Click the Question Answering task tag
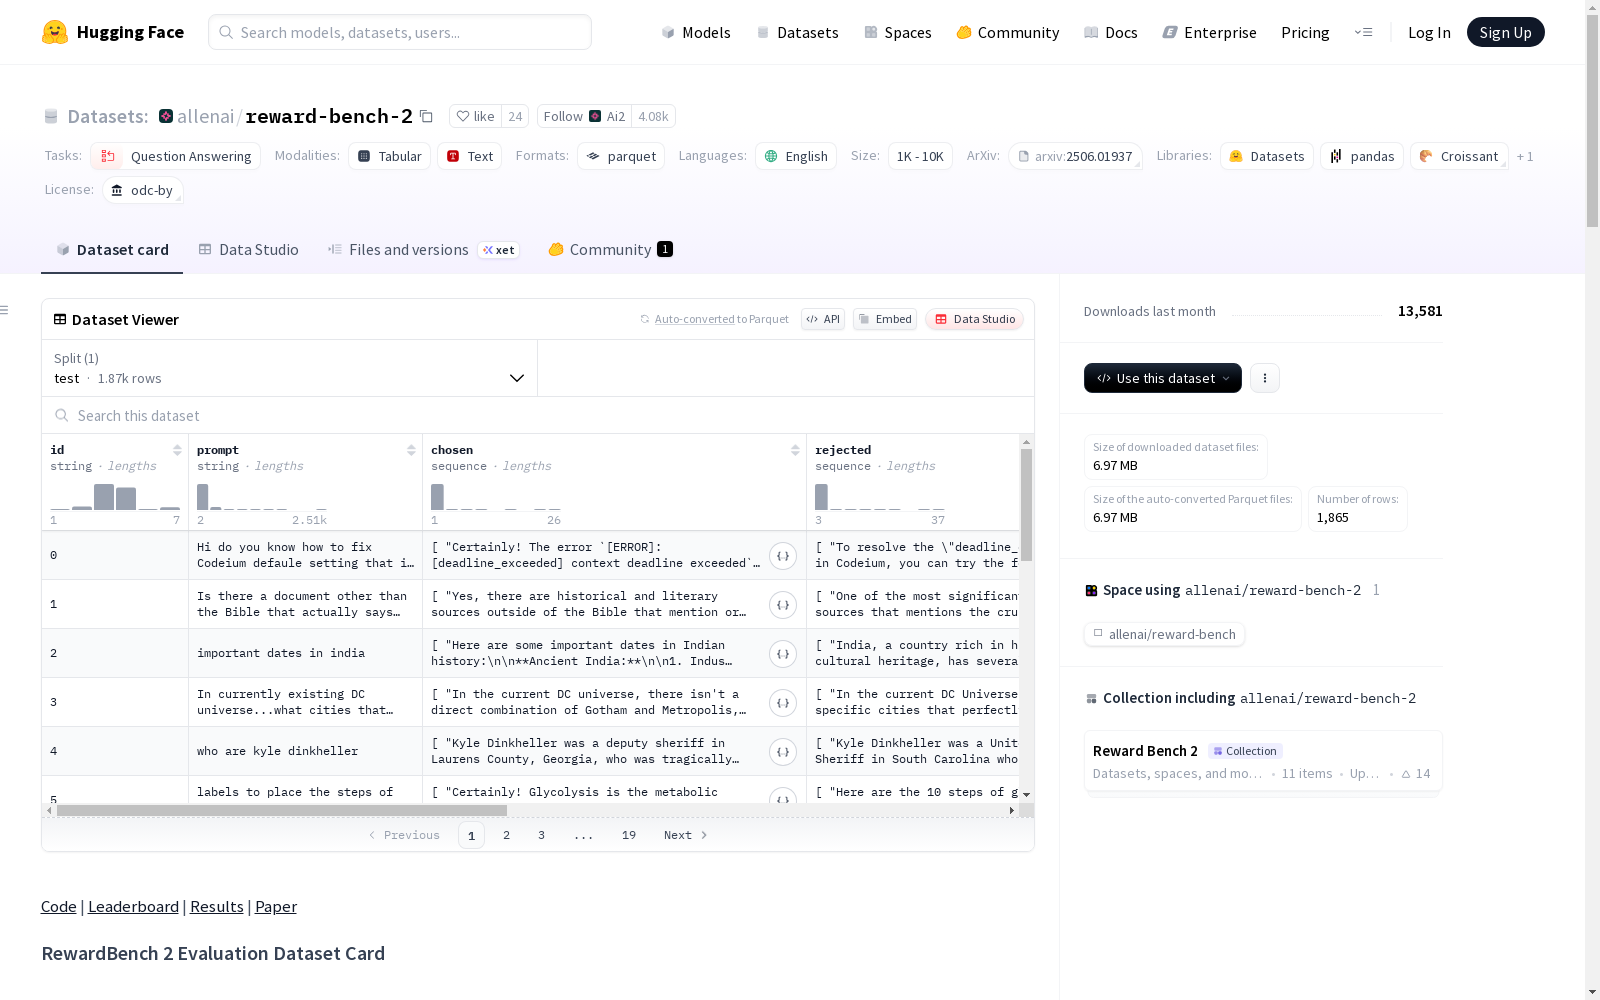 [x=176, y=156]
